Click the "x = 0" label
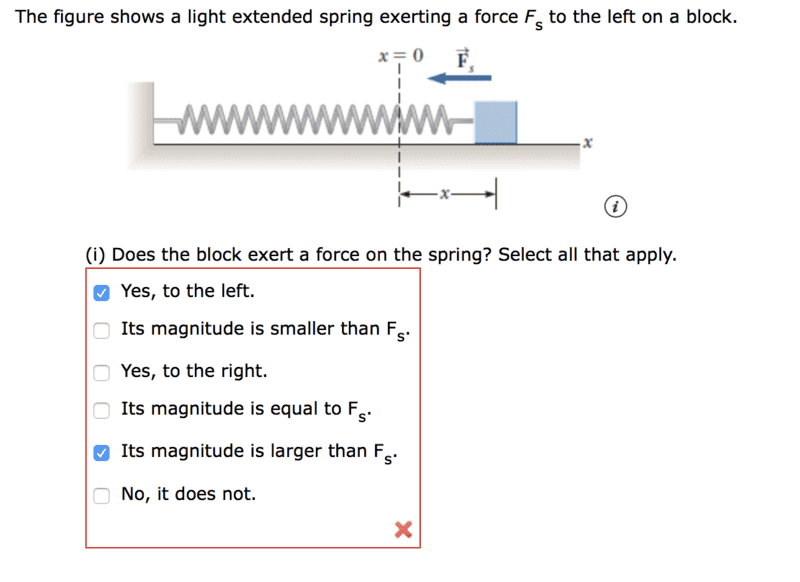This screenshot has height=582, width=800. tap(399, 54)
